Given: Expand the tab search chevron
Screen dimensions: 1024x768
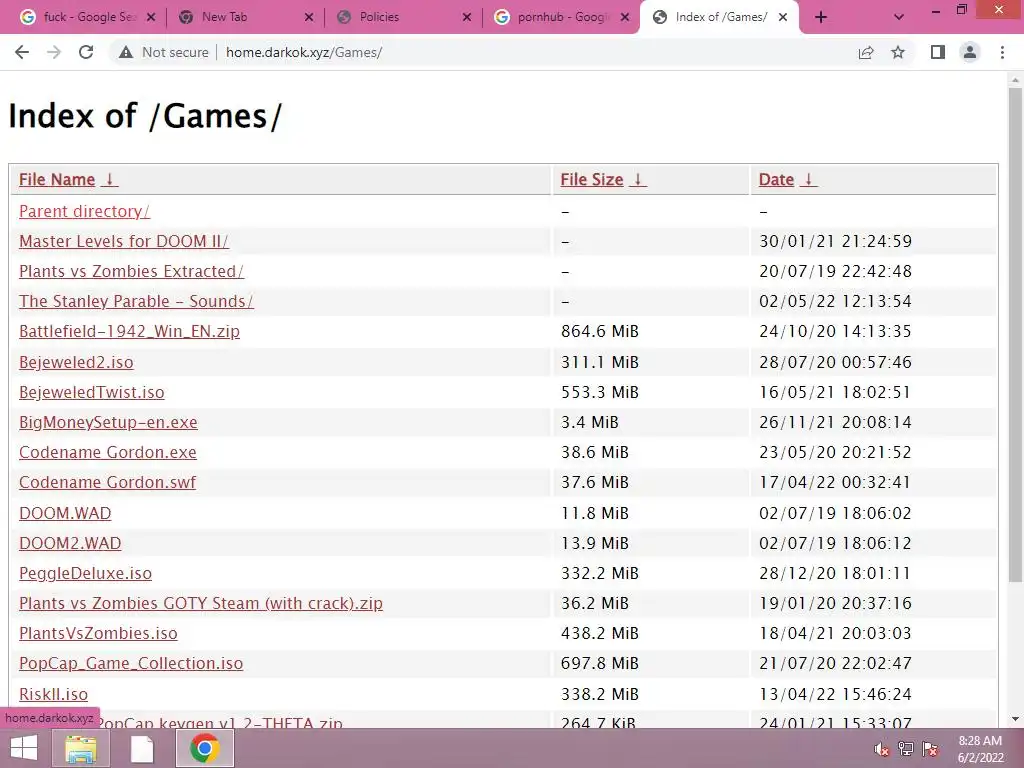Looking at the screenshot, I should (899, 18).
